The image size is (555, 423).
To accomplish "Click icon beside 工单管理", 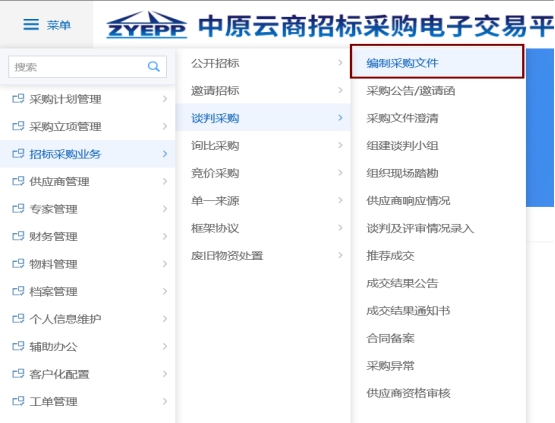I will point(18,401).
